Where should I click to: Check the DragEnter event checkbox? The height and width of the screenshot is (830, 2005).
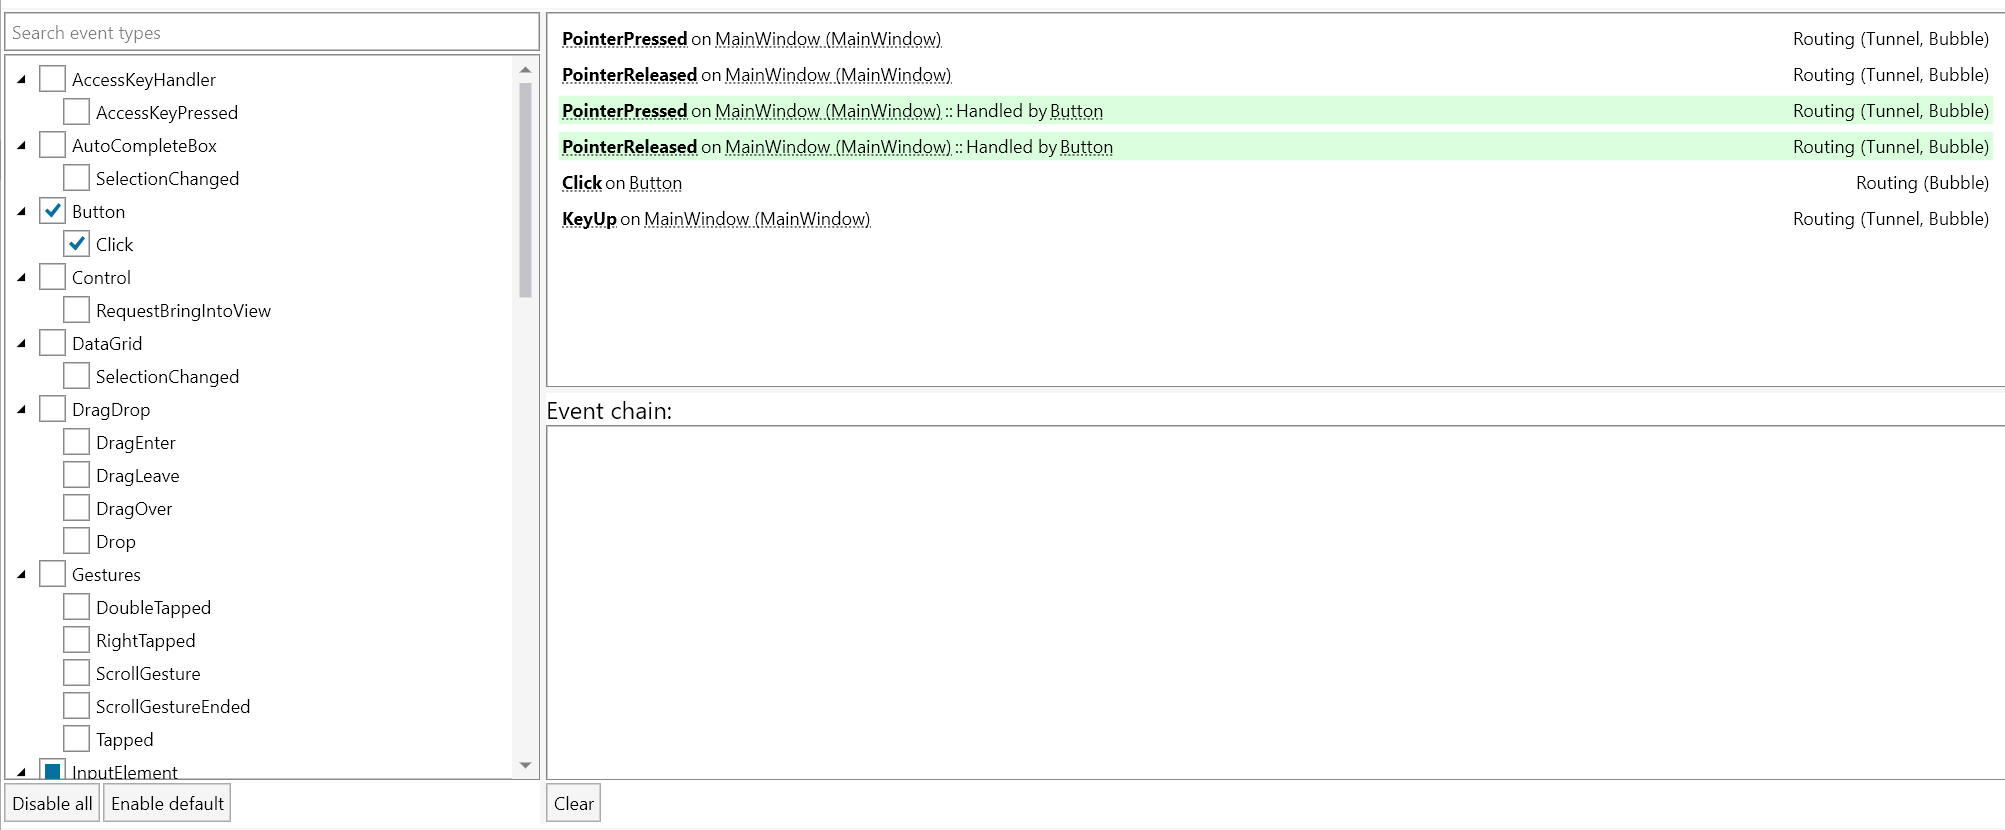[x=77, y=442]
